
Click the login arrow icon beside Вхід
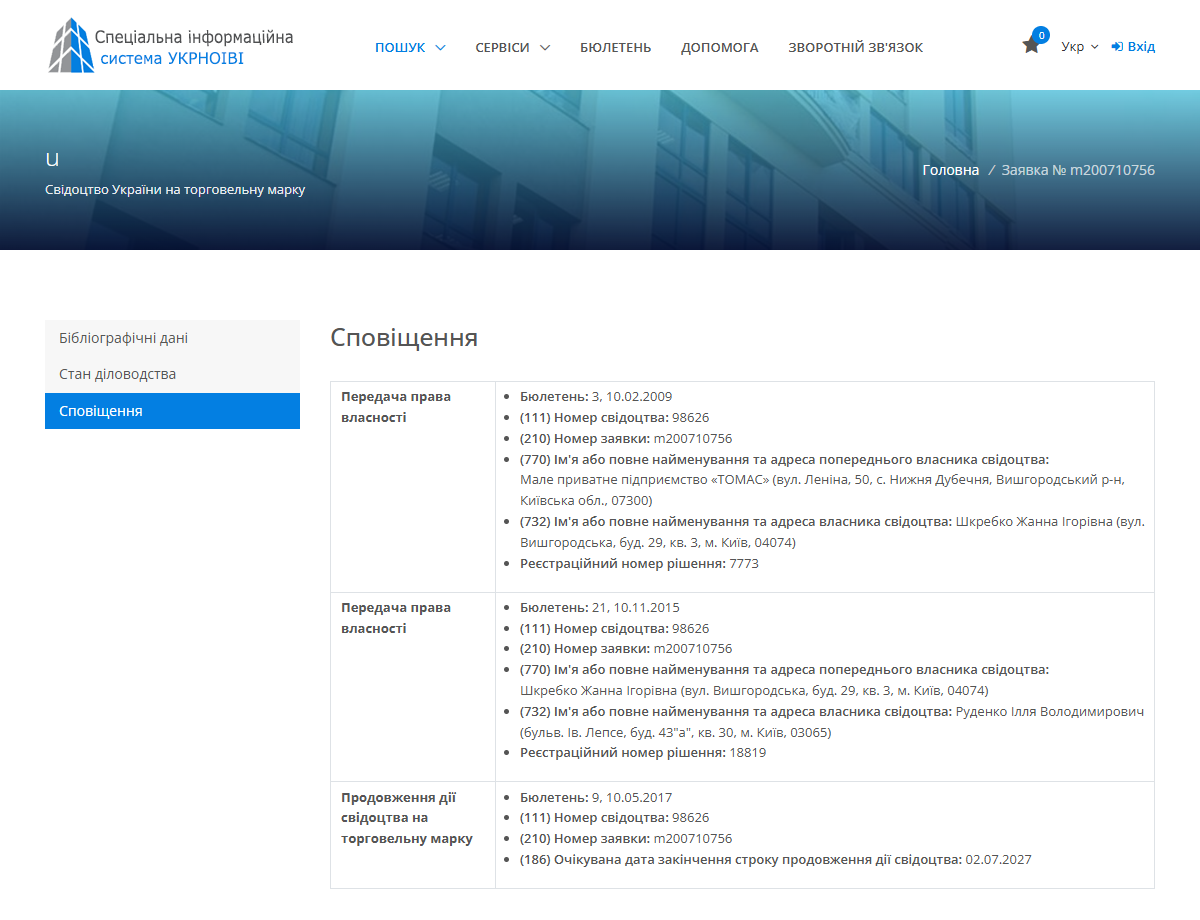[x=1117, y=47]
